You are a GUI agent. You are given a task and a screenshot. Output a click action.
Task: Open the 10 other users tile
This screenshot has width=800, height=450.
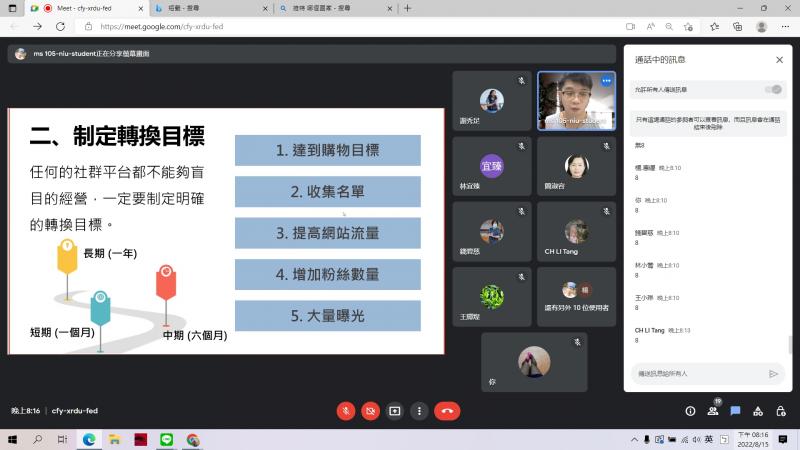576,297
